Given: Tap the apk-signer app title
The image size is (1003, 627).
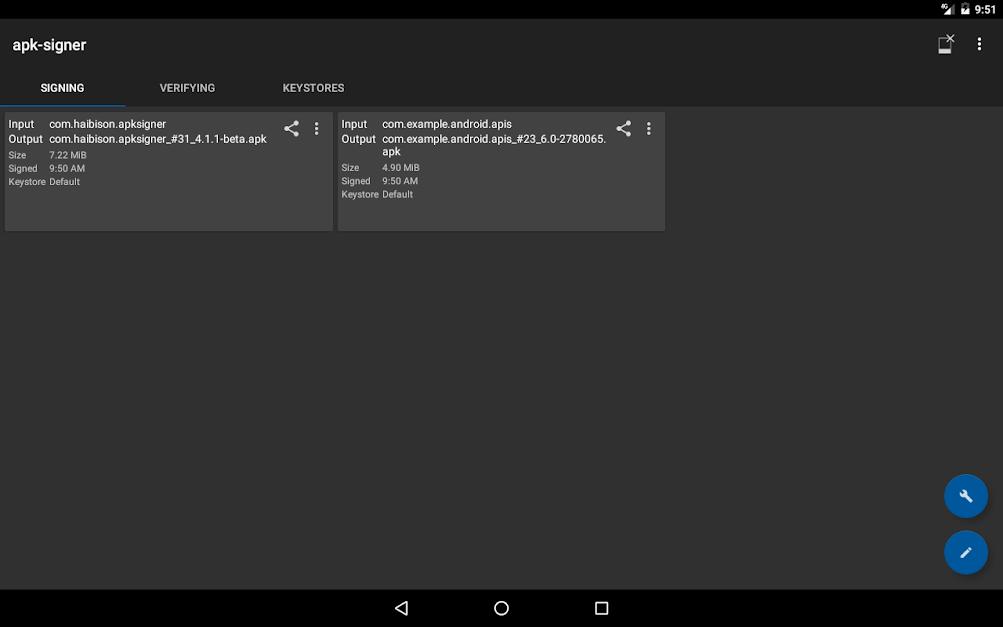Looking at the screenshot, I should (x=50, y=45).
